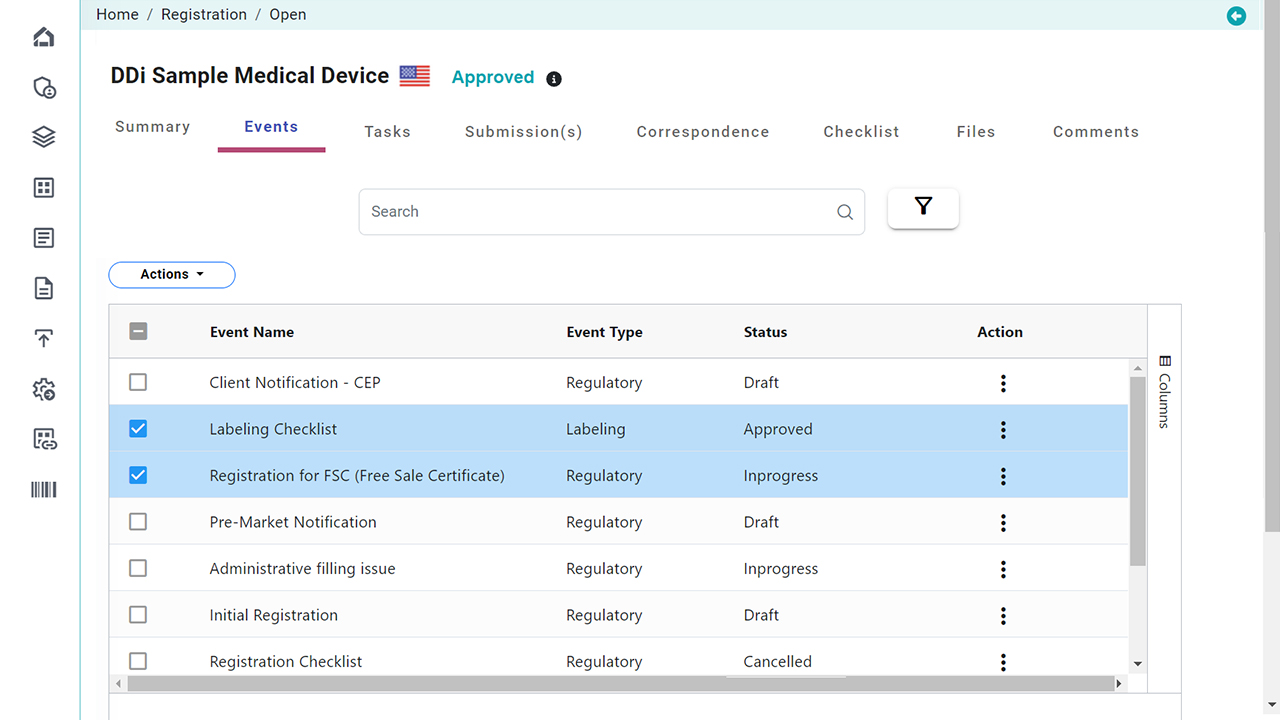Click the home icon in sidebar
Viewport: 1280px width, 720px height.
(x=44, y=38)
